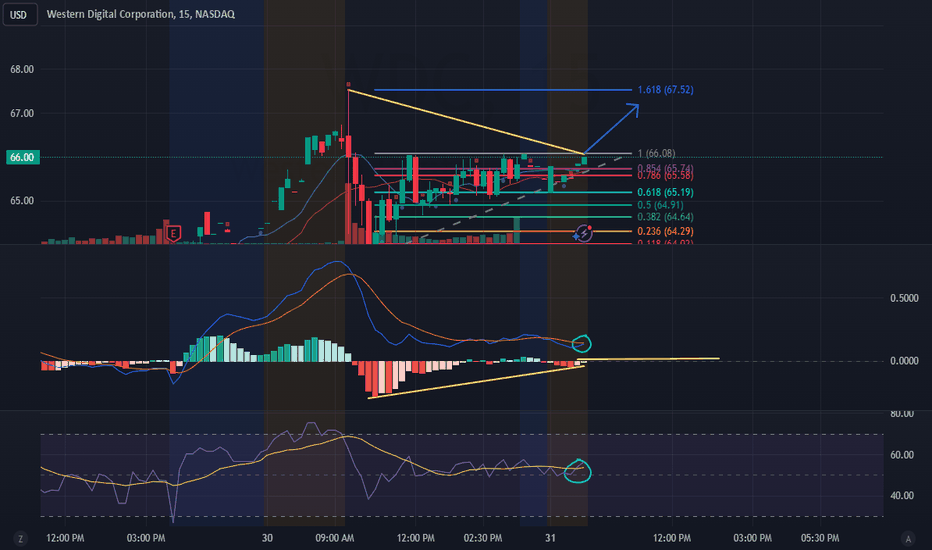Select the 0.854 (65.74) Fibonacci label

(665, 168)
